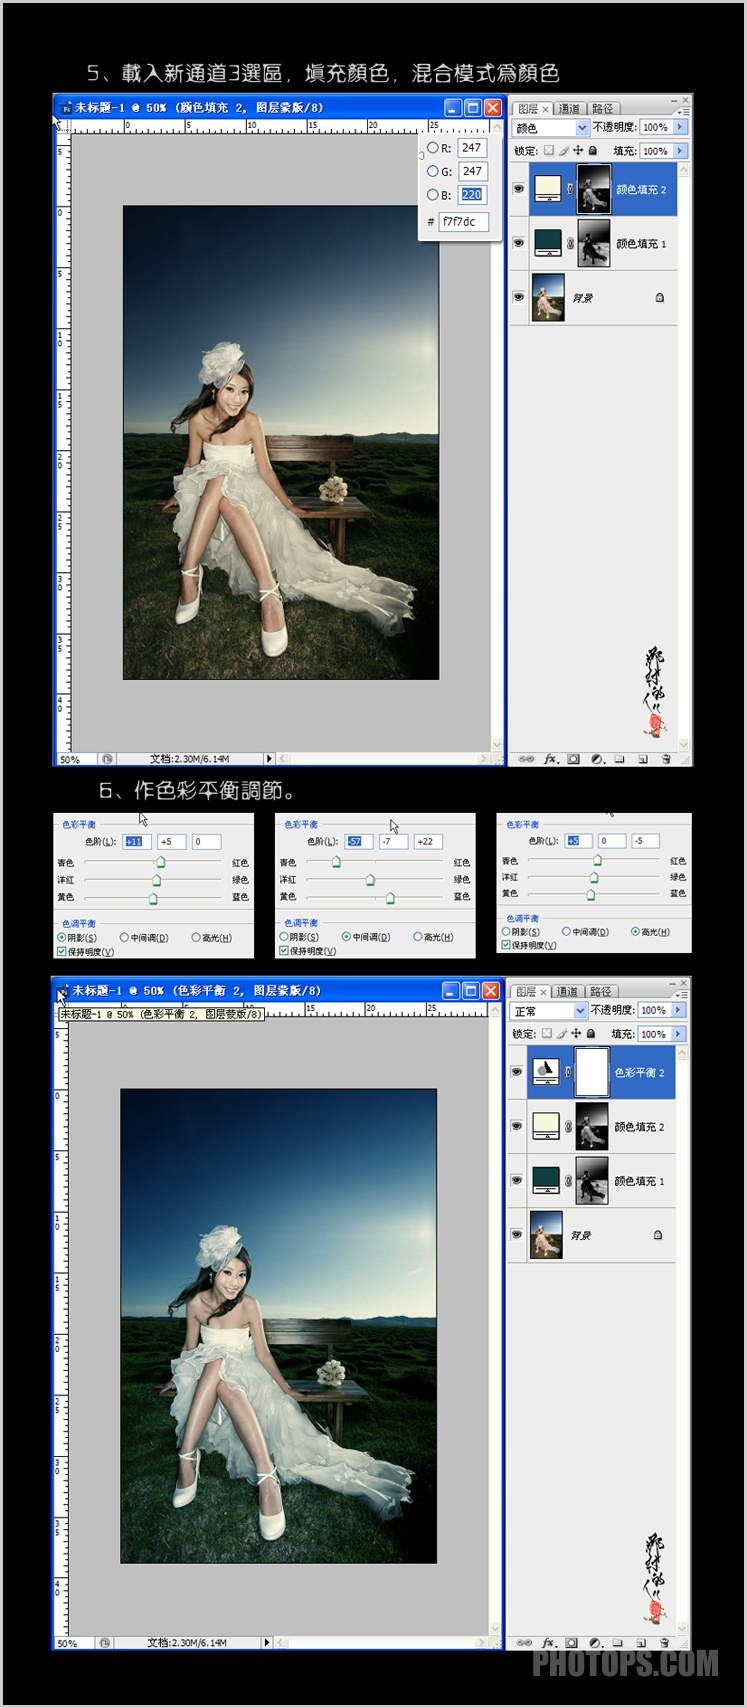747x1708 pixels.
Task: Hide 颜色填充 1 layer eye in step 5 panel
Action: coord(518,243)
